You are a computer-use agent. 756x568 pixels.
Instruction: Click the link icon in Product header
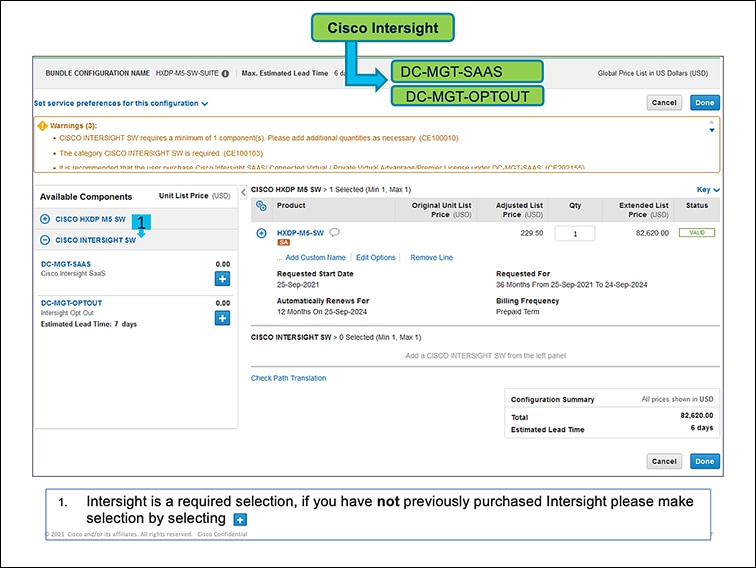tap(261, 205)
